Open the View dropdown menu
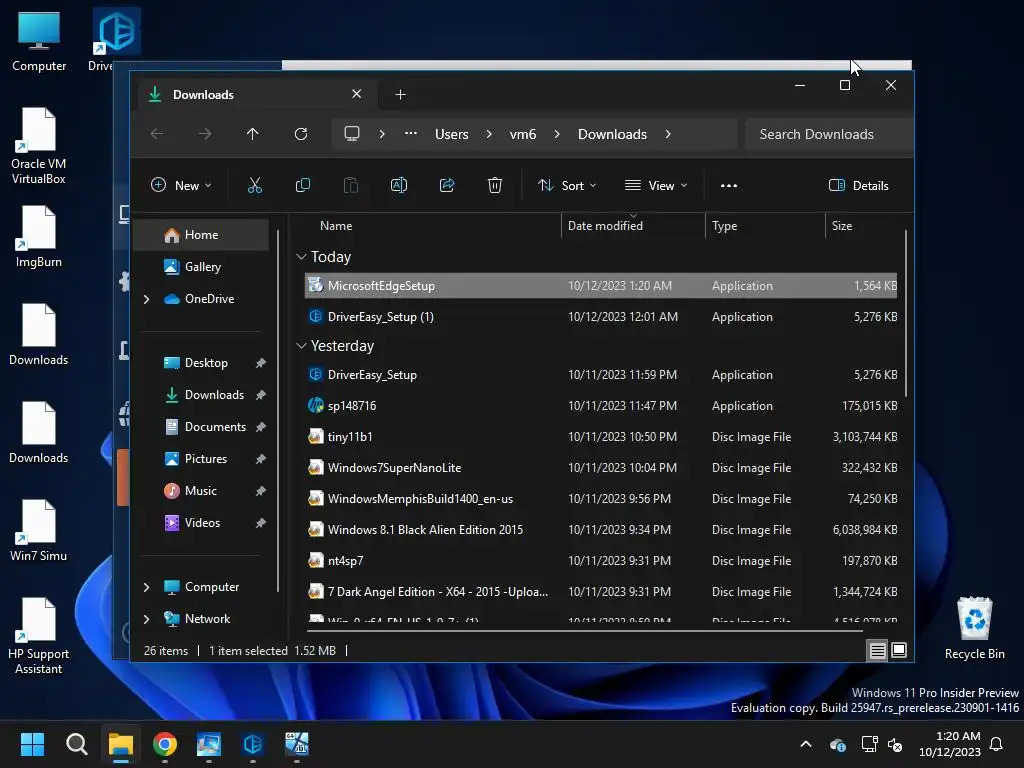 (x=656, y=185)
